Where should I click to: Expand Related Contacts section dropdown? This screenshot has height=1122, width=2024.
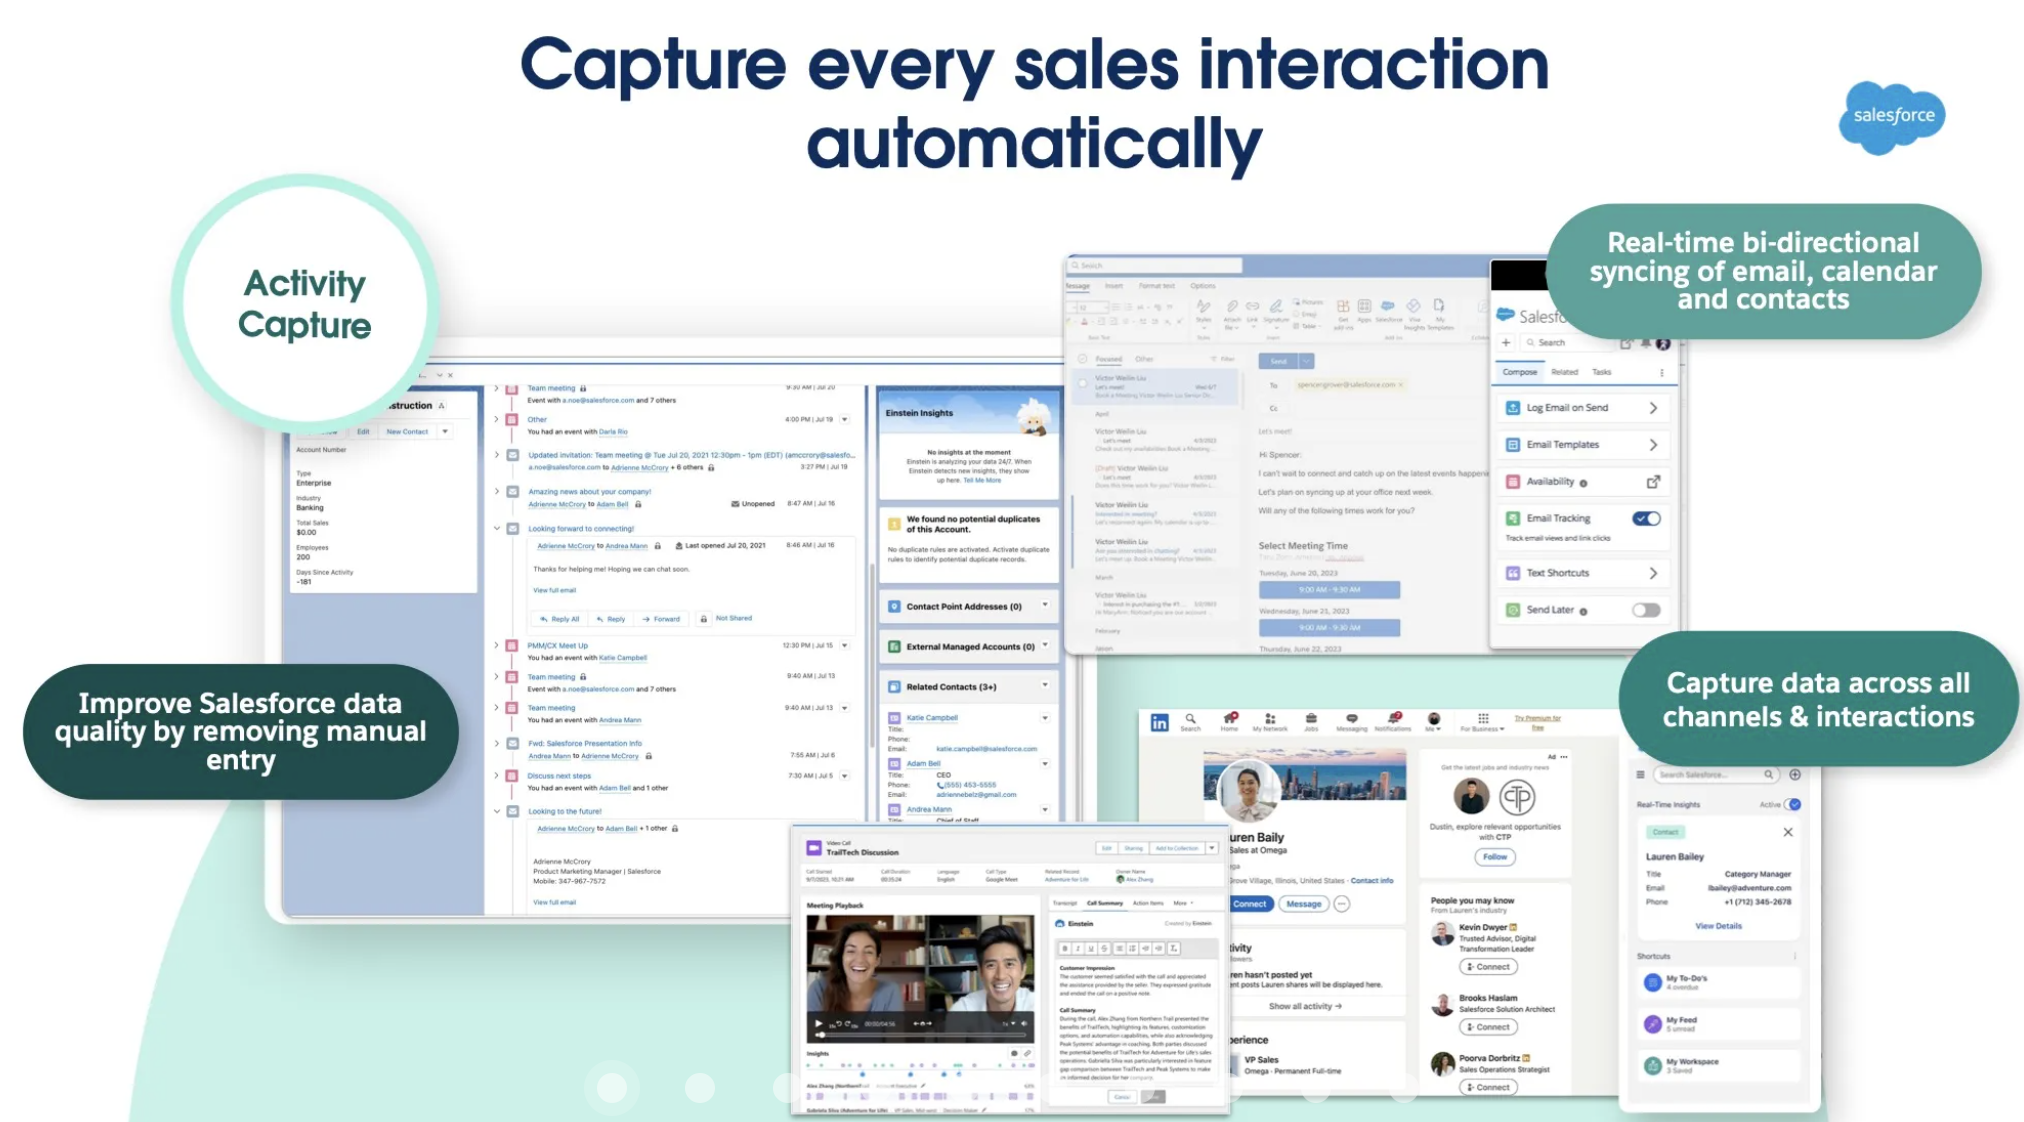pyautogui.click(x=1045, y=686)
